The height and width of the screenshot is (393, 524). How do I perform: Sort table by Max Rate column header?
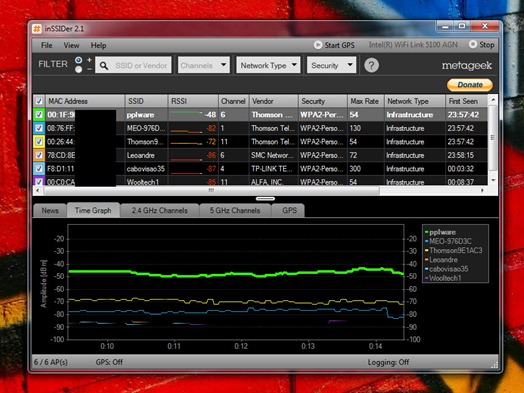tap(365, 101)
